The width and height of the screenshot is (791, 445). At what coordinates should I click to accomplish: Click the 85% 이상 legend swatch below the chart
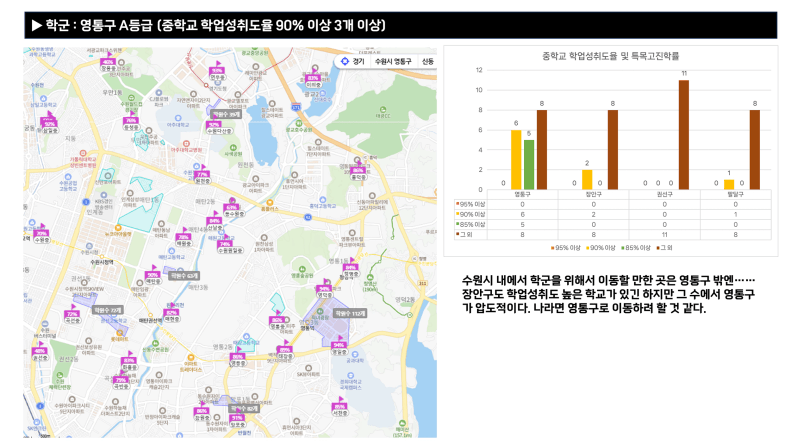point(623,248)
